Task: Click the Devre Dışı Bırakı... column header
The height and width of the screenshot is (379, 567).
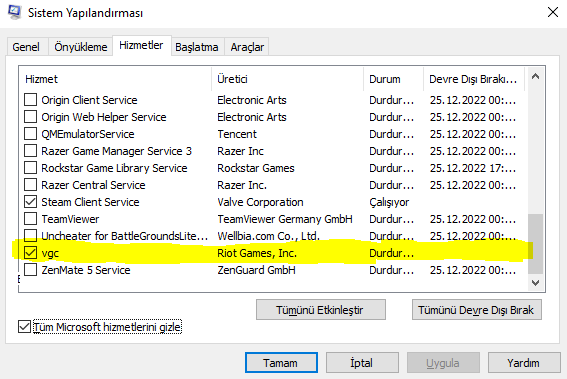Action: (x=474, y=79)
